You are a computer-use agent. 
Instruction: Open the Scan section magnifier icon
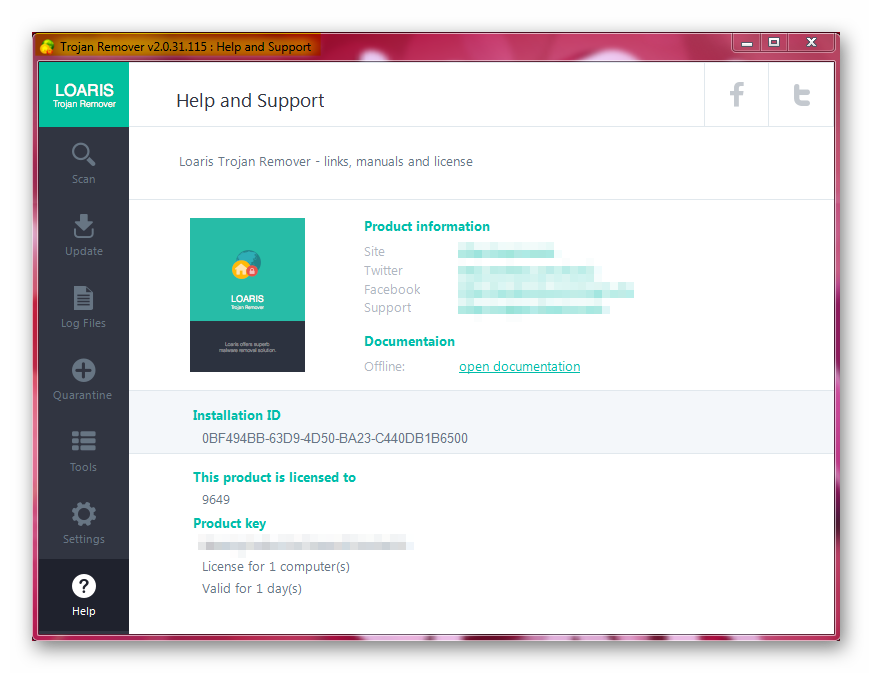click(83, 155)
